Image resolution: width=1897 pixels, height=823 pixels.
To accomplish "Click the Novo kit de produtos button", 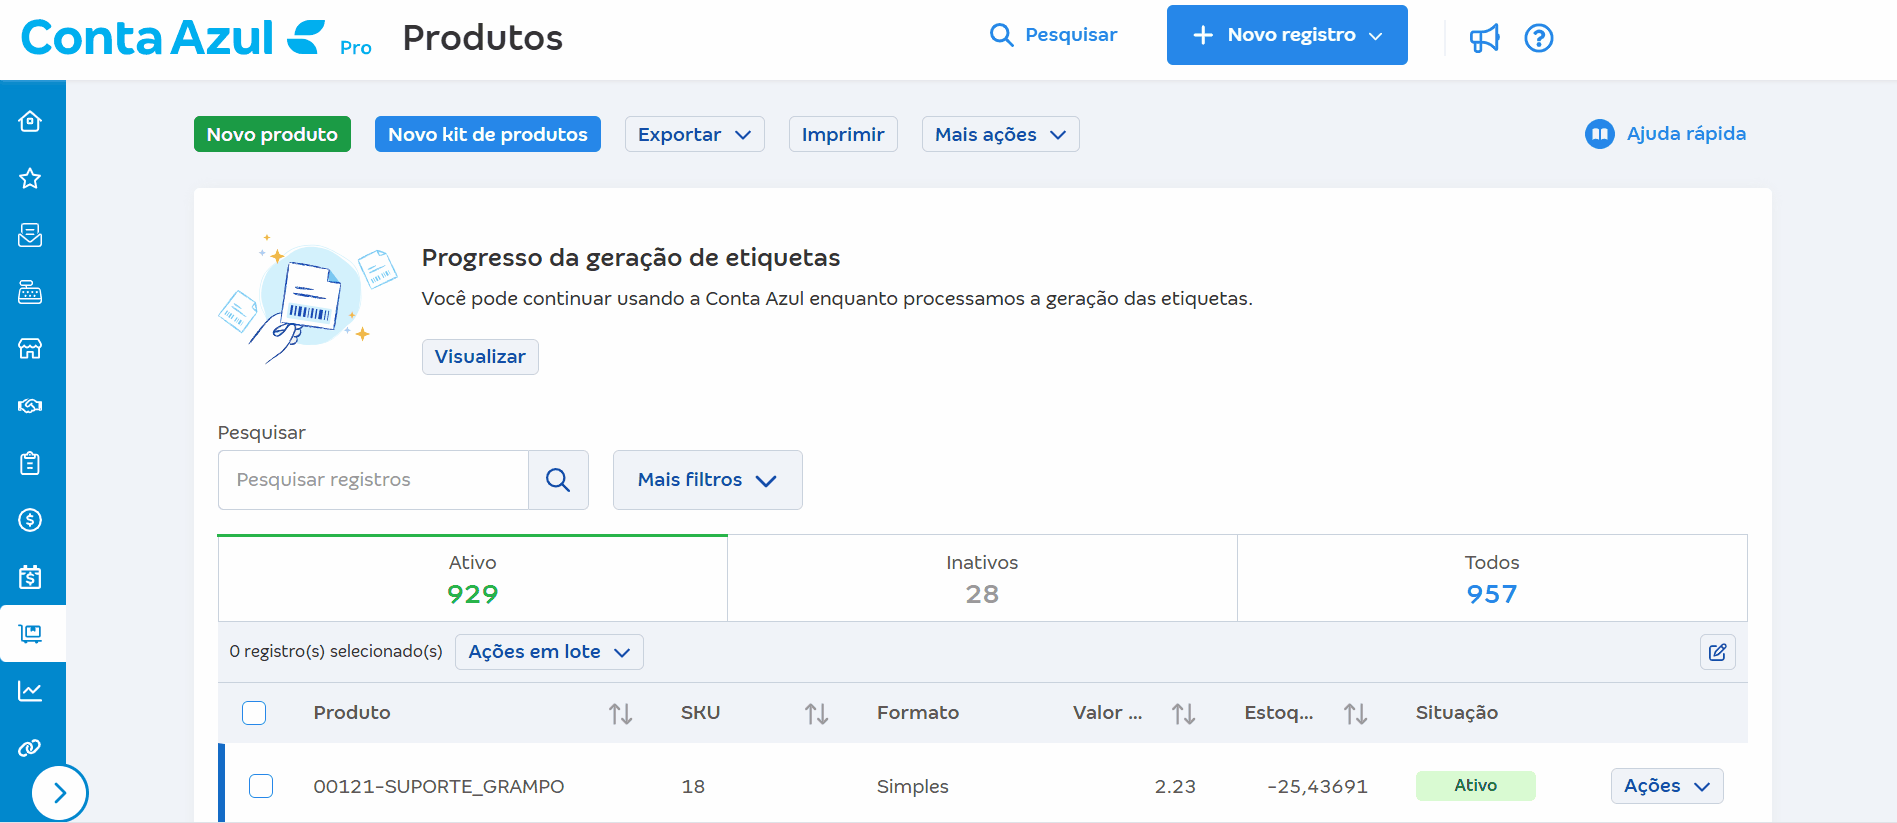I will click(488, 134).
